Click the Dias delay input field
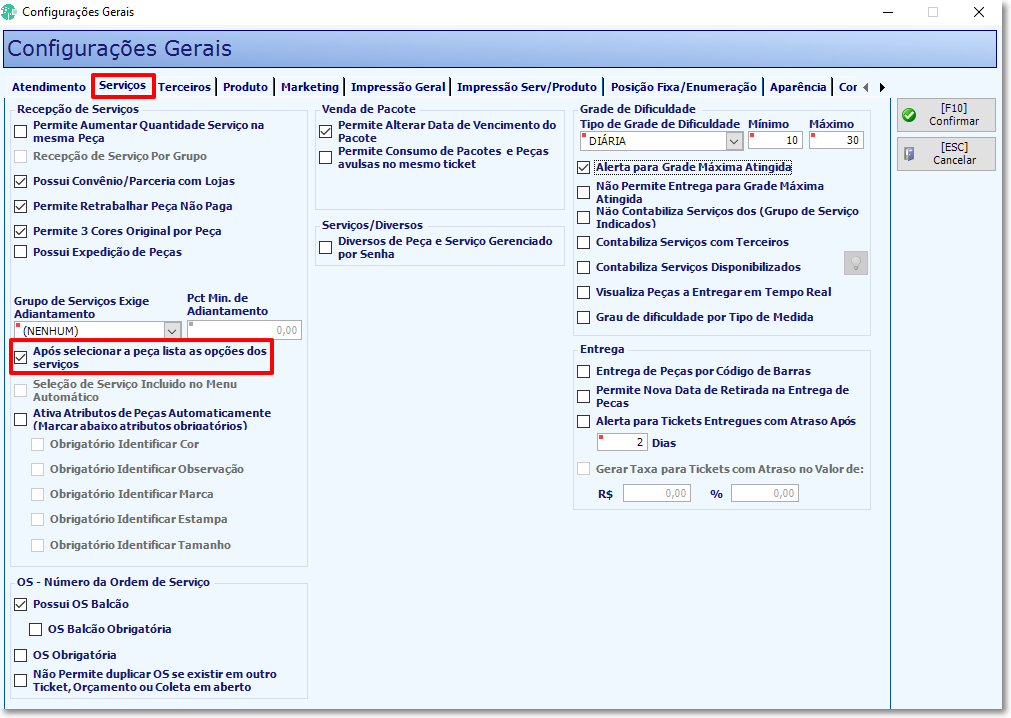The width and height of the screenshot is (1011, 718). coord(622,442)
